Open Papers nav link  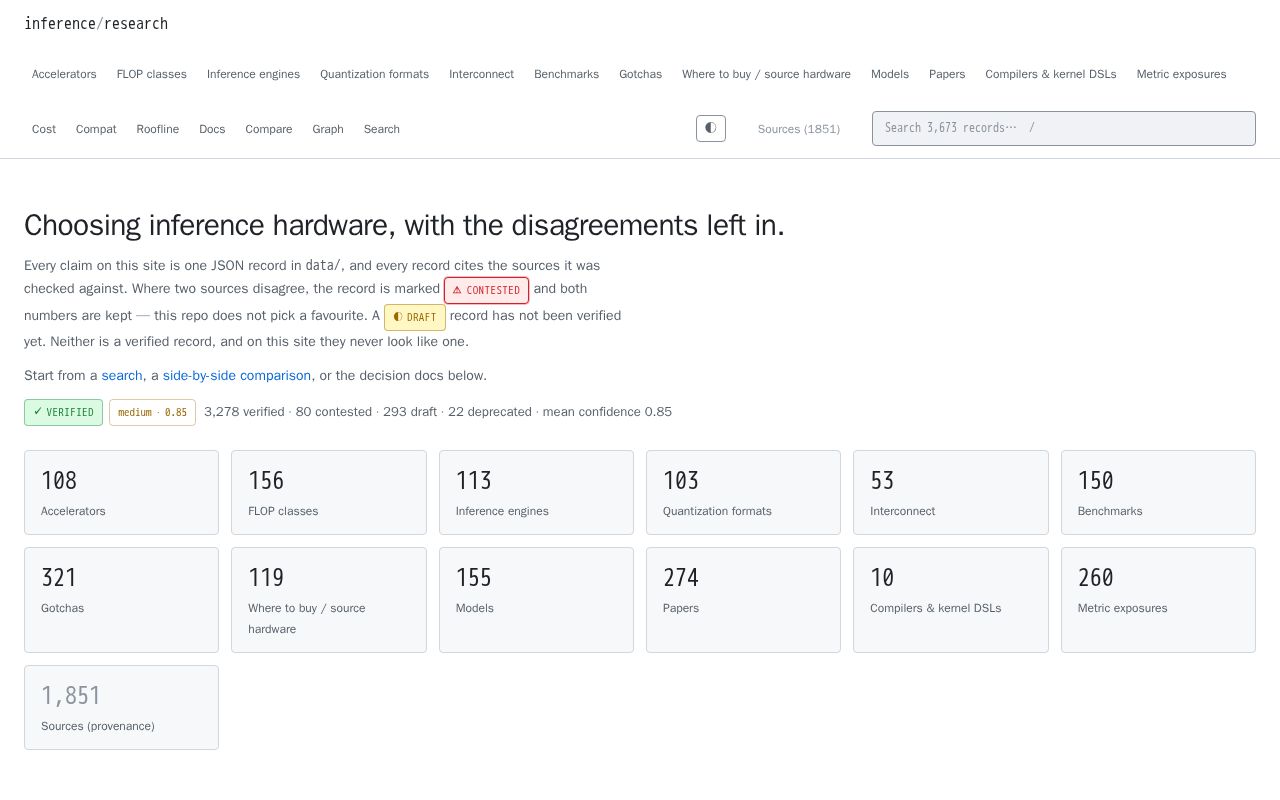(947, 74)
